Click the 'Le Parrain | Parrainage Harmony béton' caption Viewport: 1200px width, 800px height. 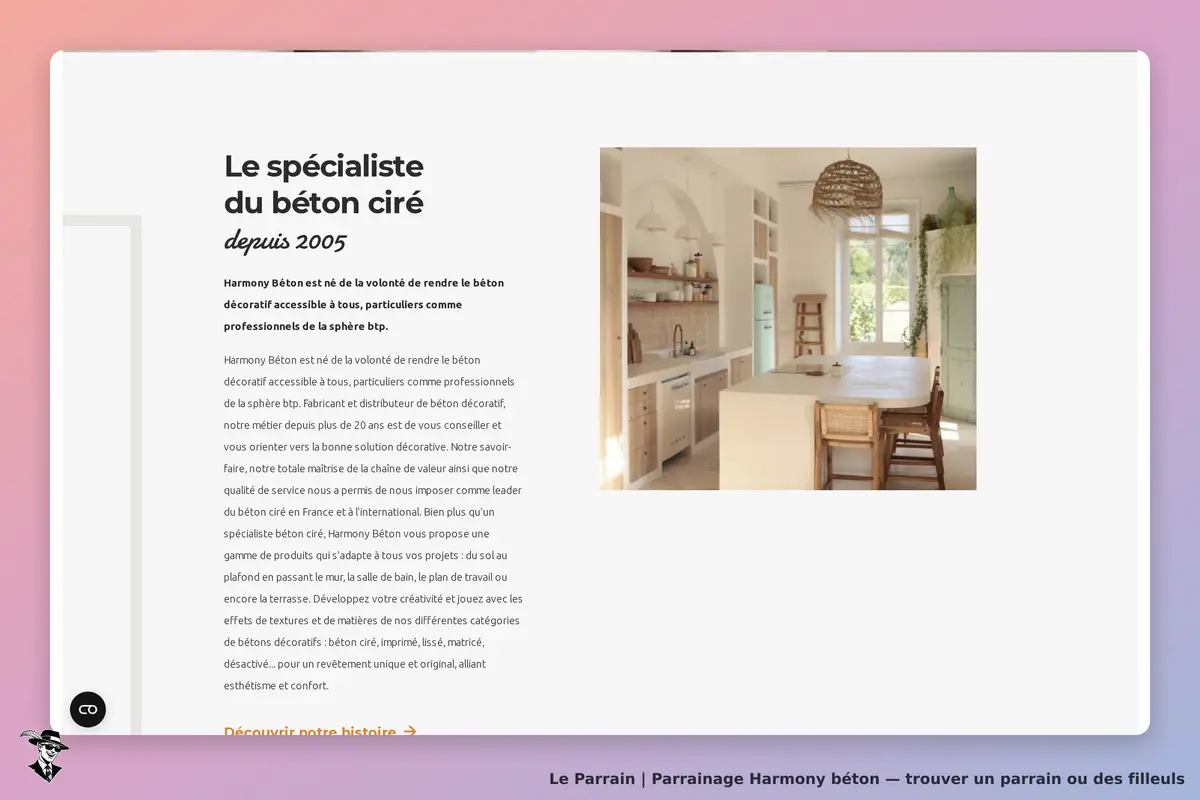pos(866,778)
